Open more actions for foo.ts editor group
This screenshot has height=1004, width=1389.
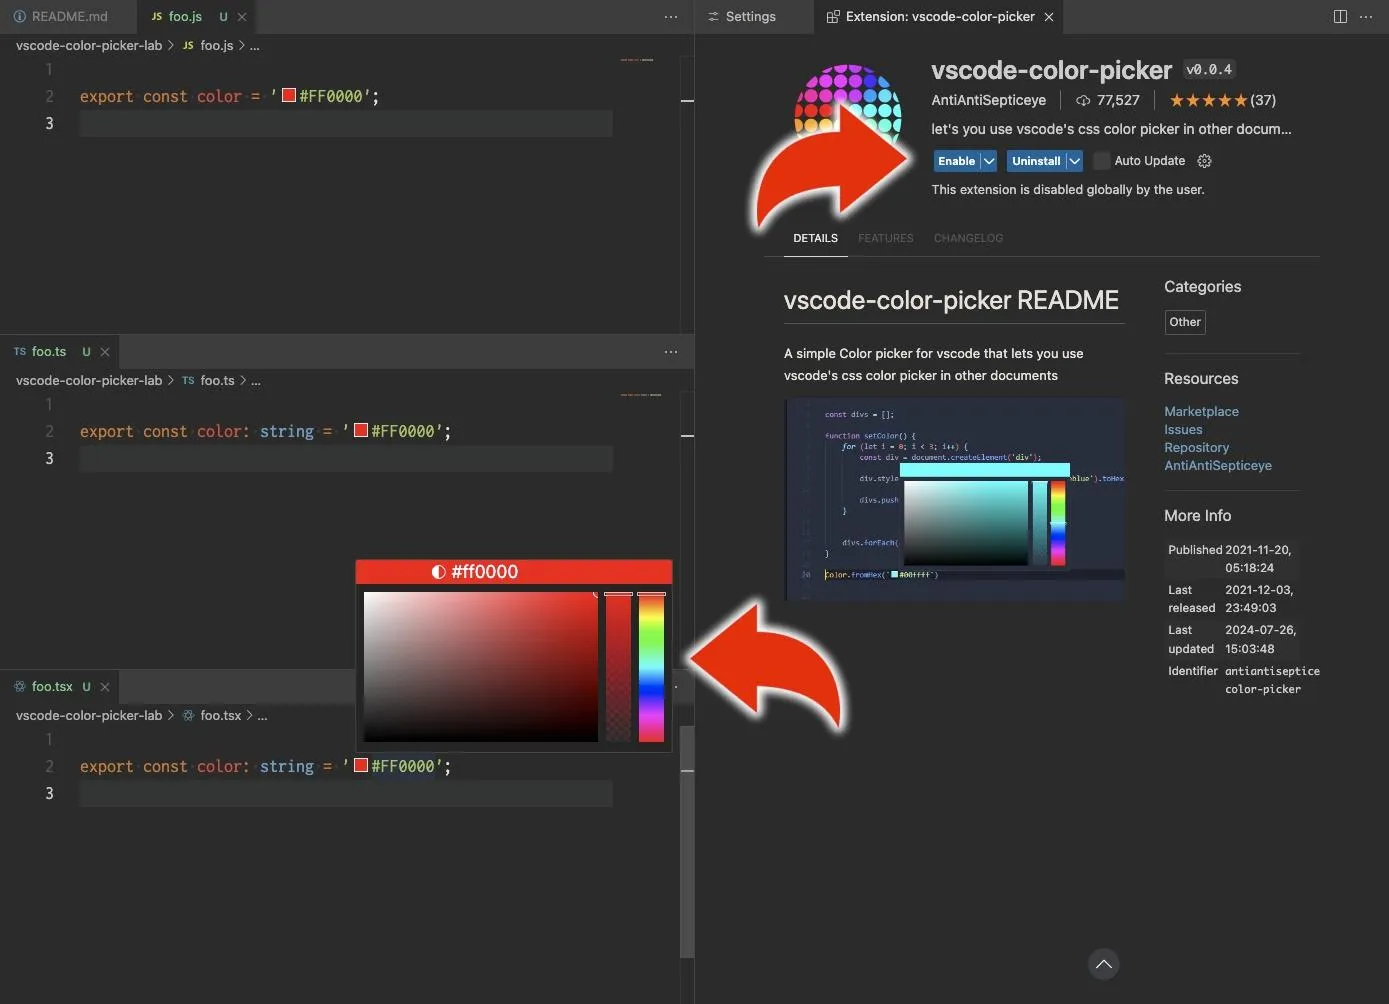pyautogui.click(x=671, y=352)
